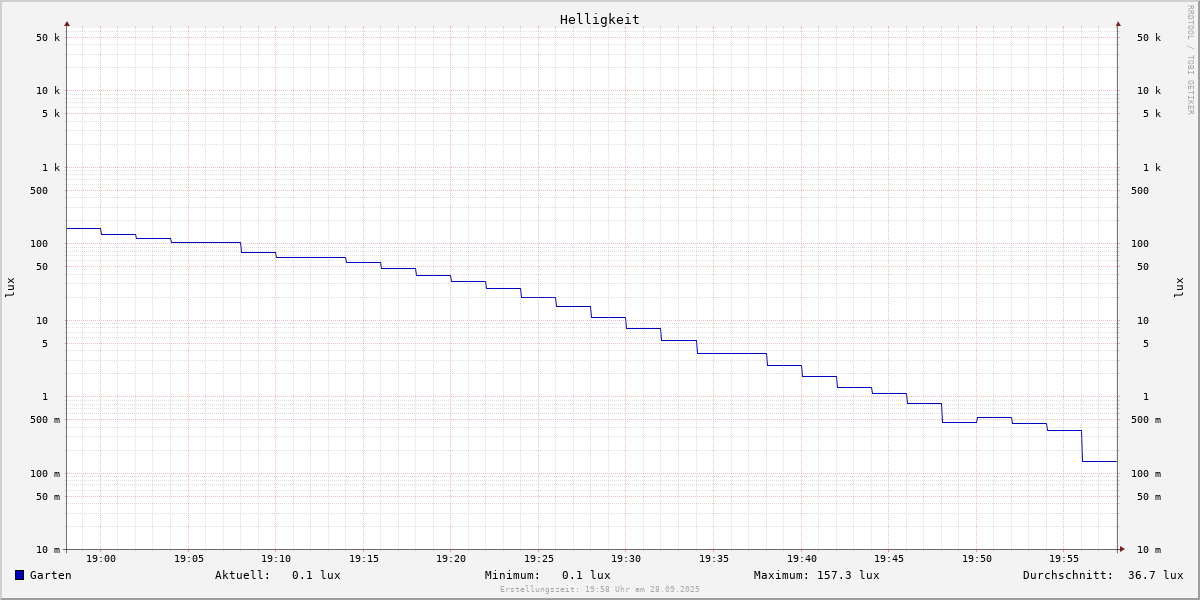Click the 19:40 time axis label
The width and height of the screenshot is (1200, 600).
[x=802, y=559]
